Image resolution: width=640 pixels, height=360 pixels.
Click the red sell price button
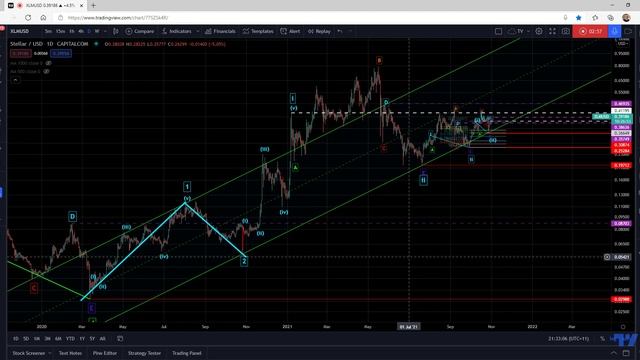pyautogui.click(x=20, y=53)
